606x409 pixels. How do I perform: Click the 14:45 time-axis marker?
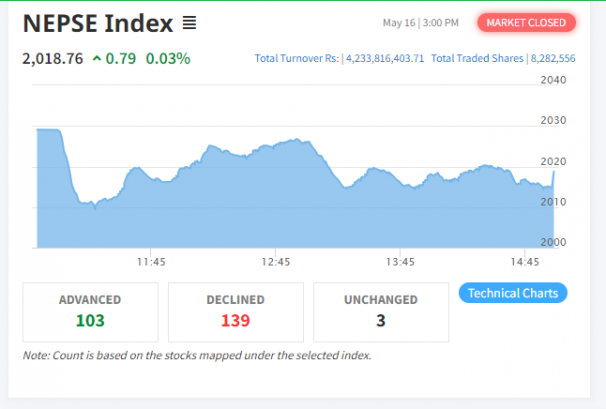[x=524, y=262]
